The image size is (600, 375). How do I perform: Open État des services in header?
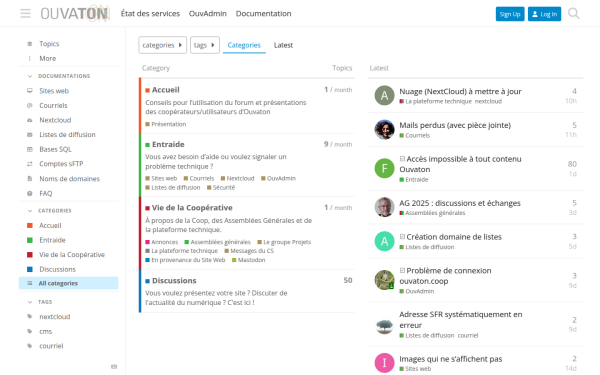coord(150,13)
